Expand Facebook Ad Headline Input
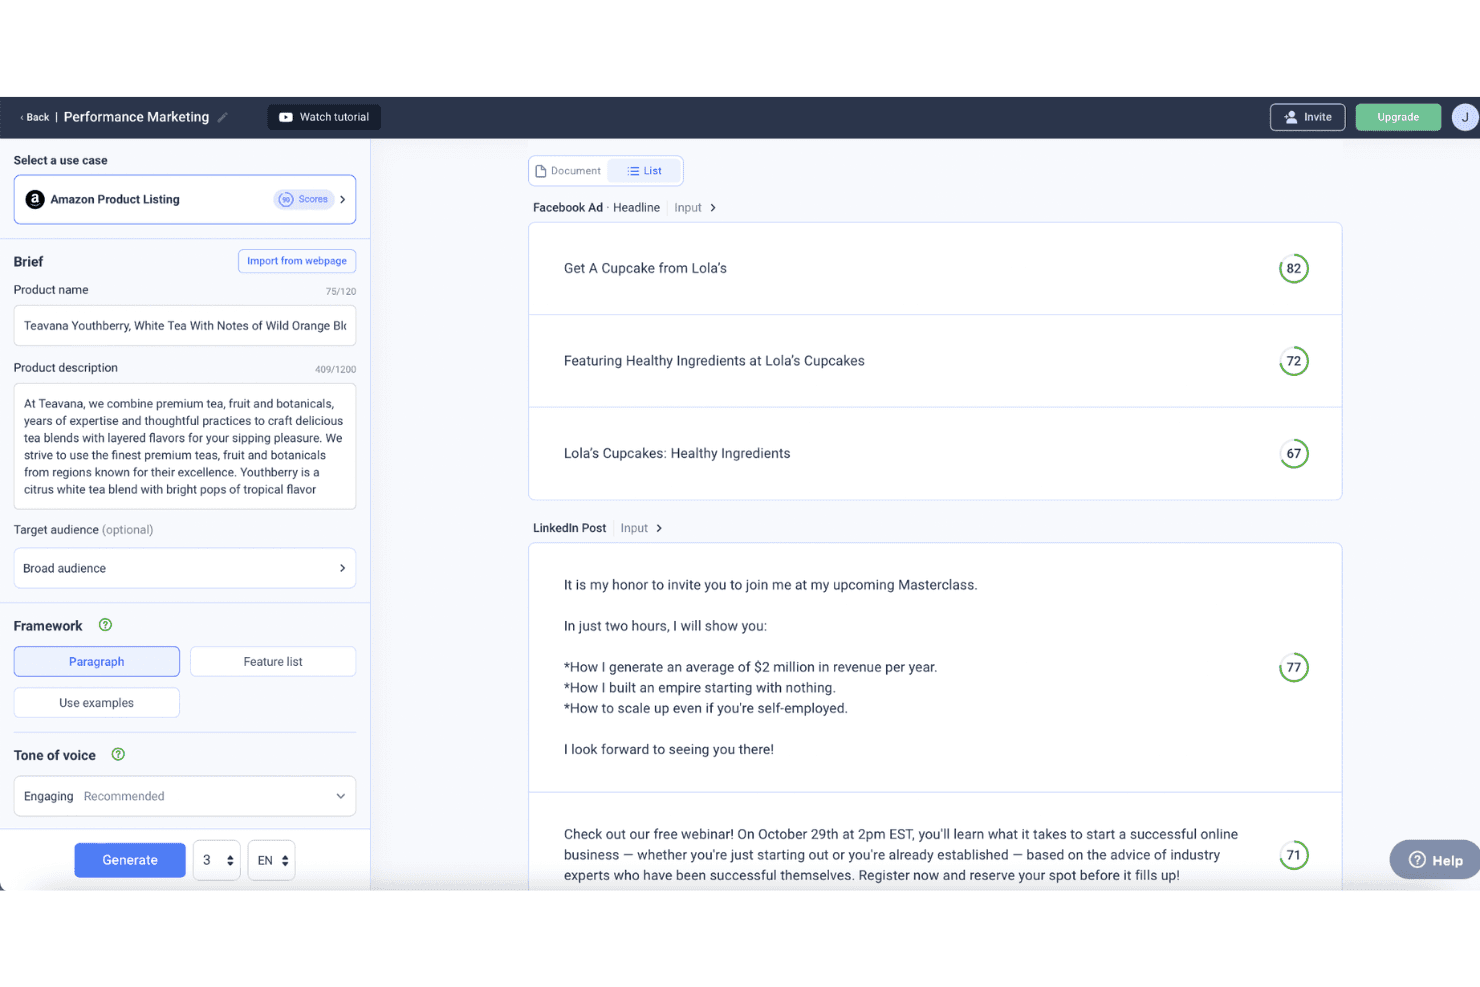 click(x=695, y=208)
